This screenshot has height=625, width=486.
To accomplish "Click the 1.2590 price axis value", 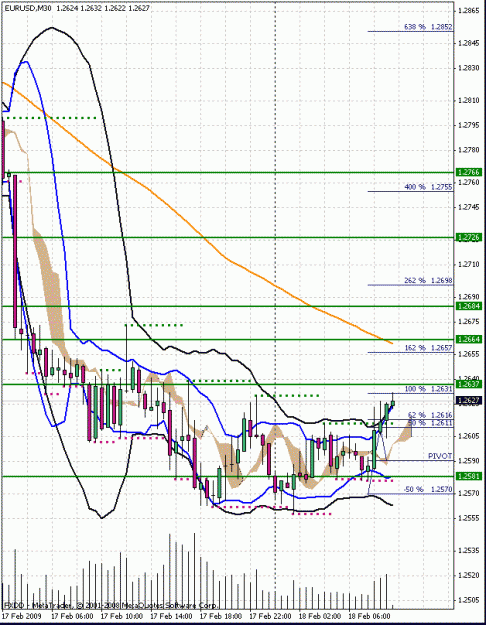I will 469,461.
